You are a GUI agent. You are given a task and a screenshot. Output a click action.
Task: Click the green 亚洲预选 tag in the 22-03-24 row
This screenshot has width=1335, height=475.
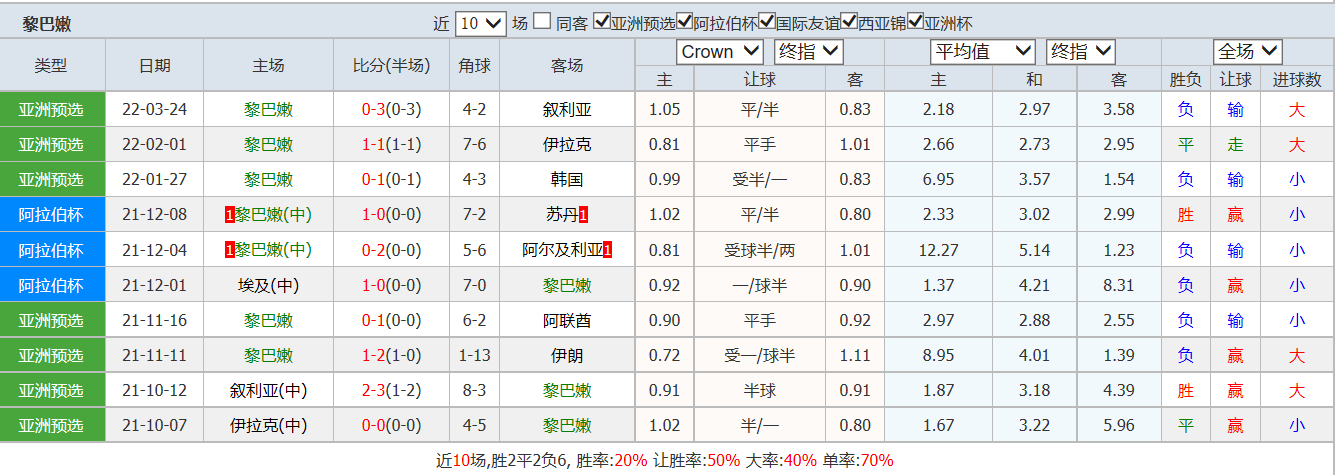coord(52,110)
